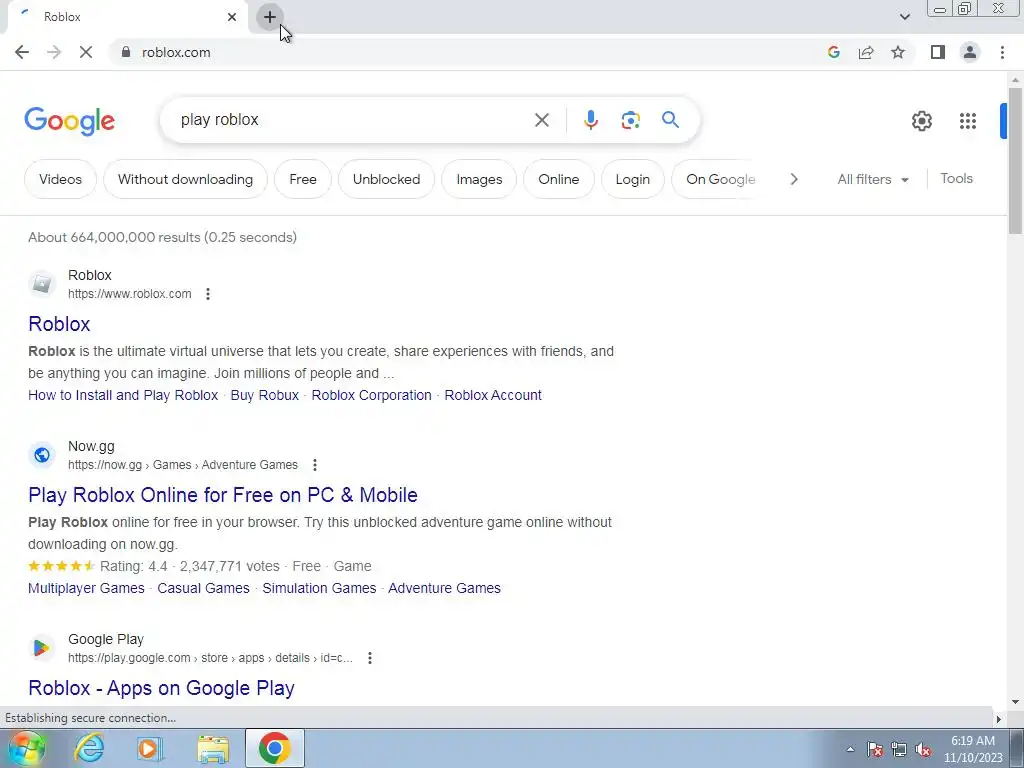The height and width of the screenshot is (768, 1024).
Task: Open How to Install and Play Roblox
Action: [123, 395]
